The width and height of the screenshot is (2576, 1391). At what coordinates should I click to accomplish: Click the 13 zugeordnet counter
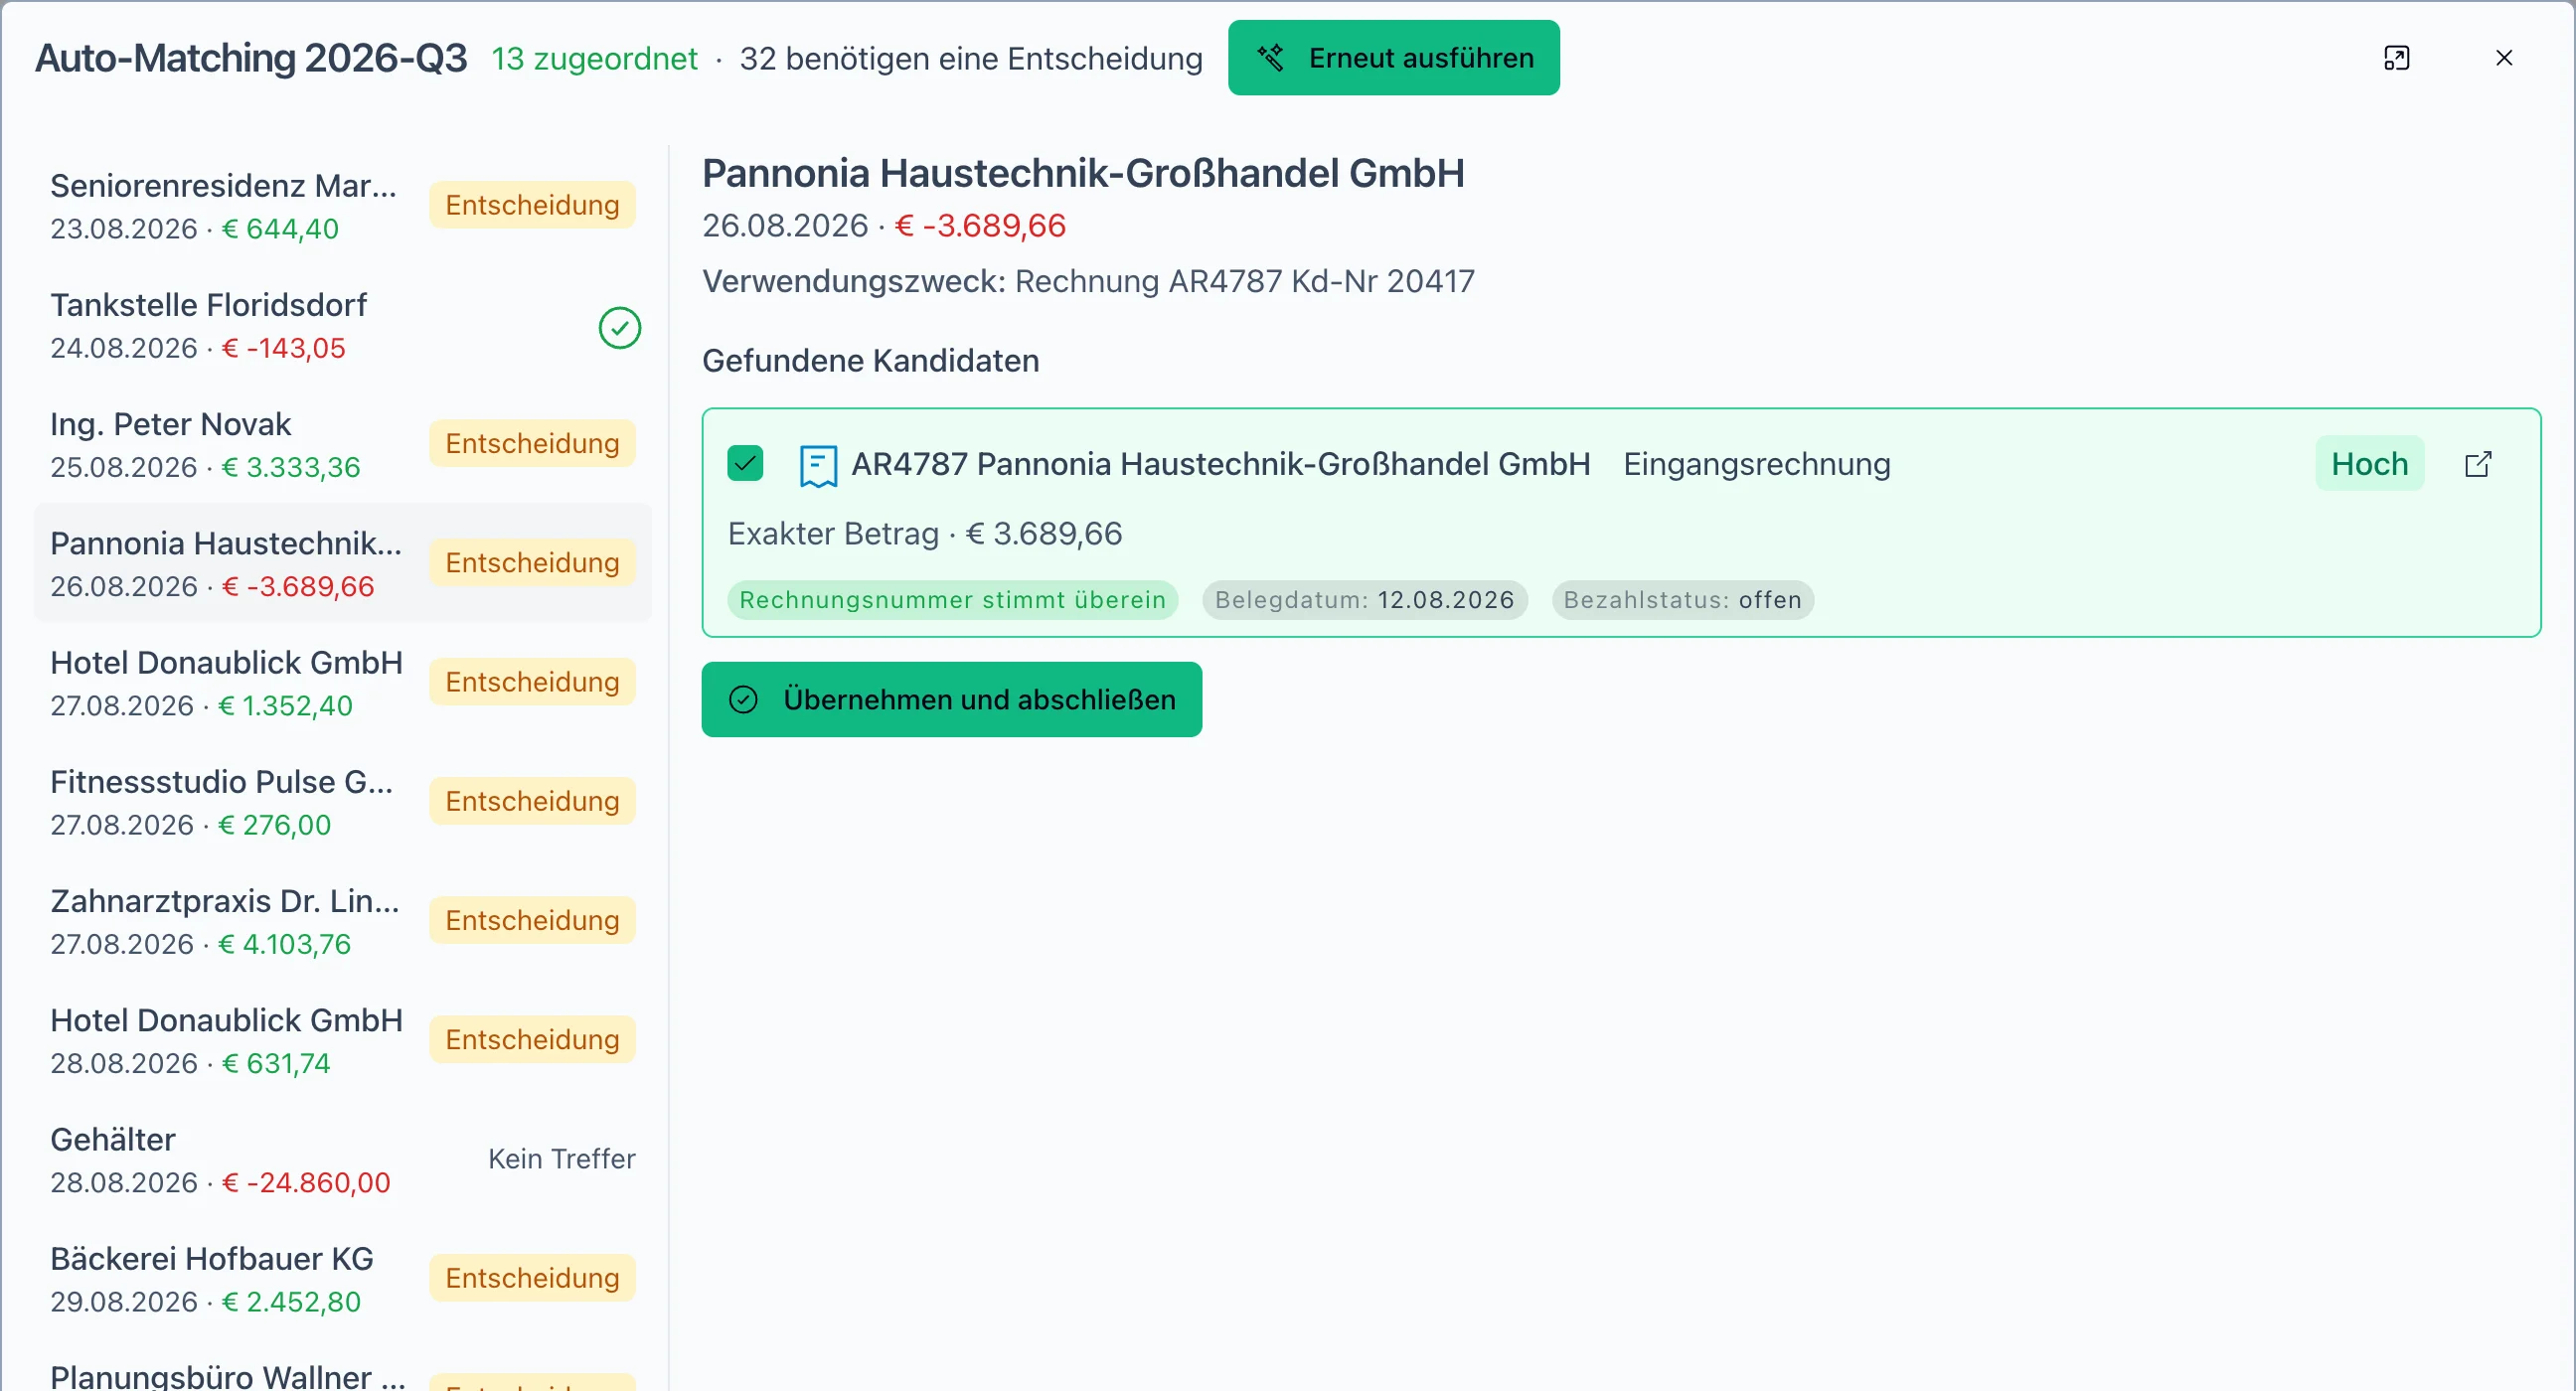[594, 58]
